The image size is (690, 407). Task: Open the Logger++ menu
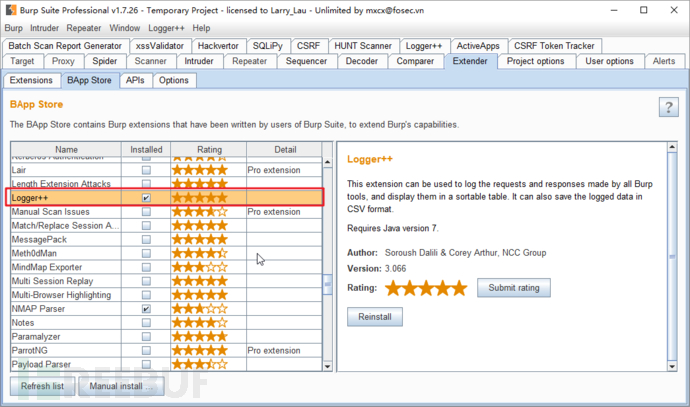pyautogui.click(x=166, y=28)
